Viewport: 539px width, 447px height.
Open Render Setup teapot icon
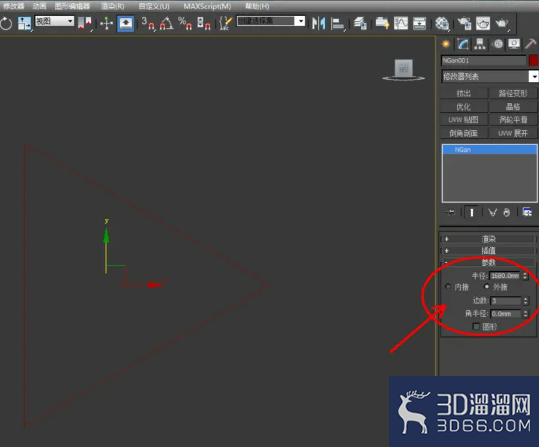click(x=464, y=23)
